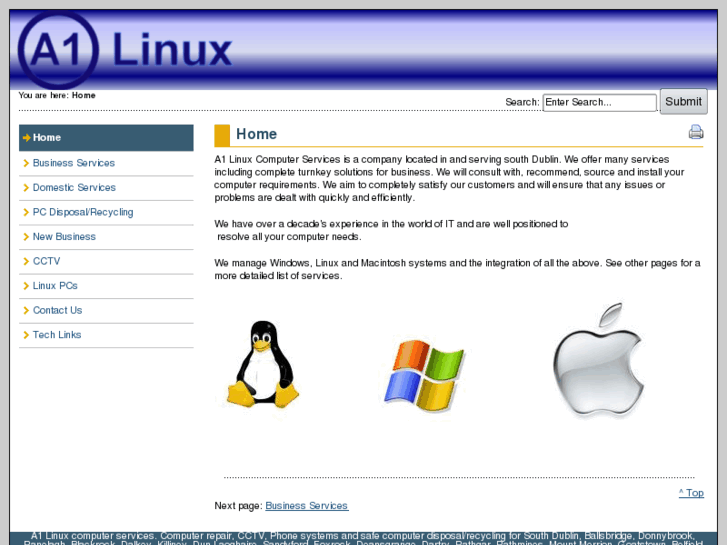Open the CCTV page in the sidebar
This screenshot has height=545, width=727.
106,262
